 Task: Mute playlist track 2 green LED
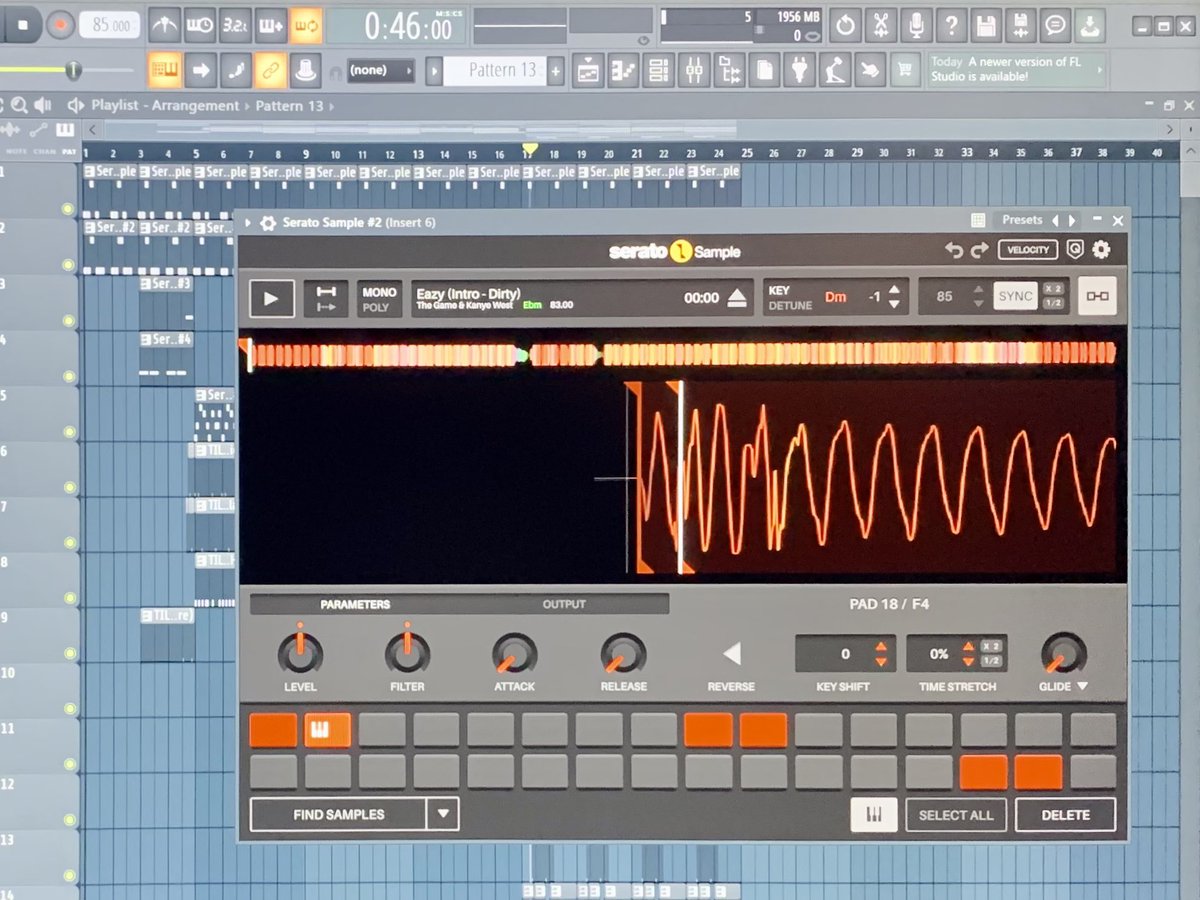pyautogui.click(x=68, y=265)
